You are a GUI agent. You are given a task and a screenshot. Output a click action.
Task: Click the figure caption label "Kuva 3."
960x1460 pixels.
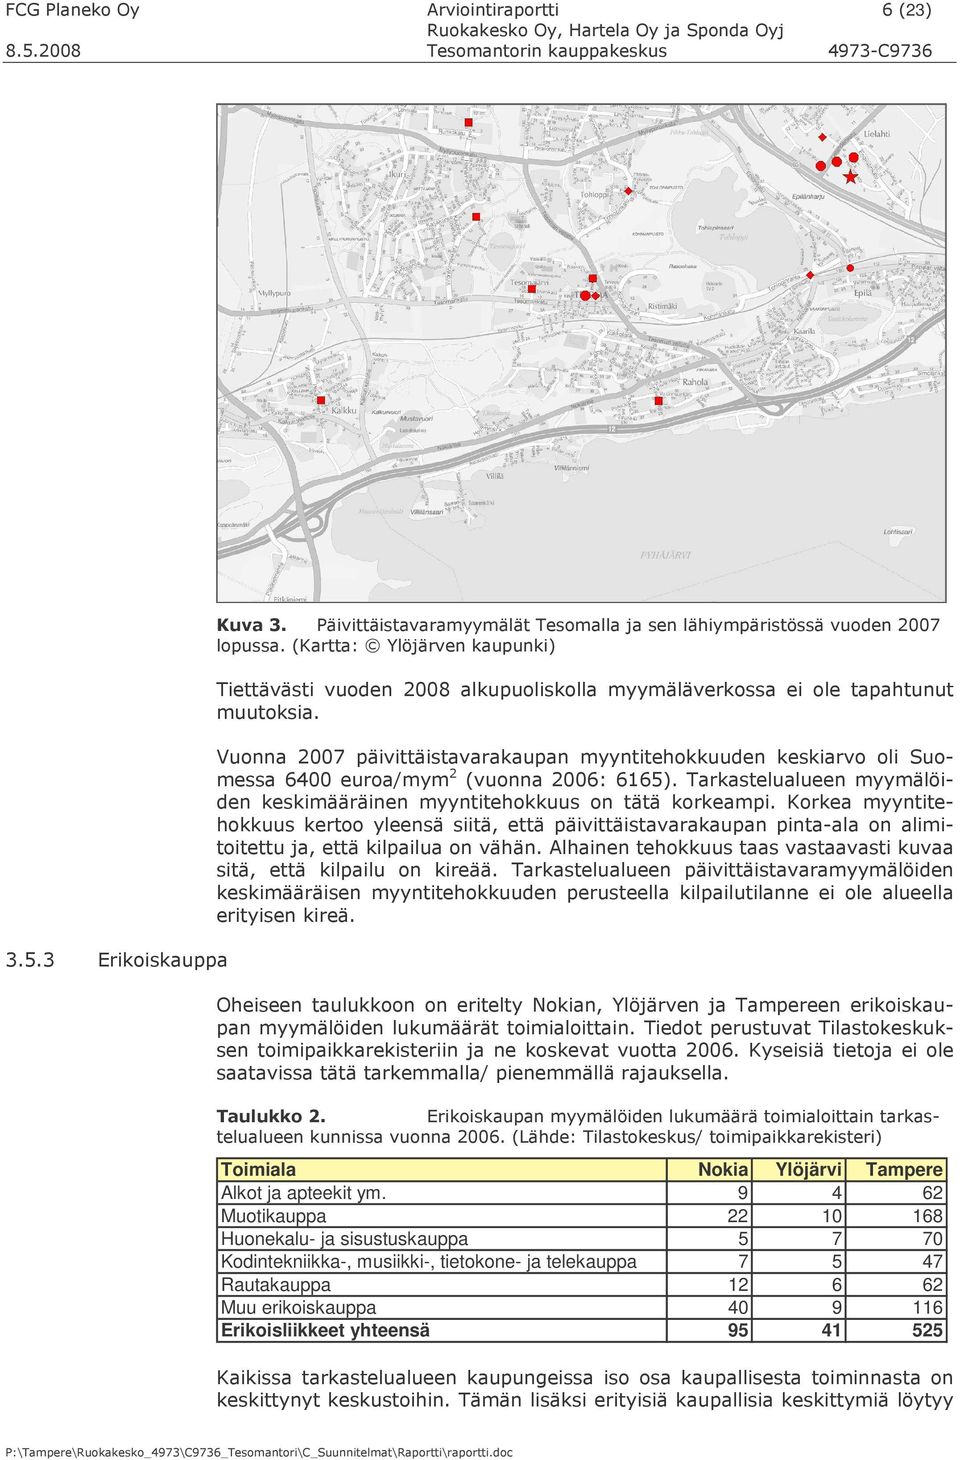pos(252,625)
